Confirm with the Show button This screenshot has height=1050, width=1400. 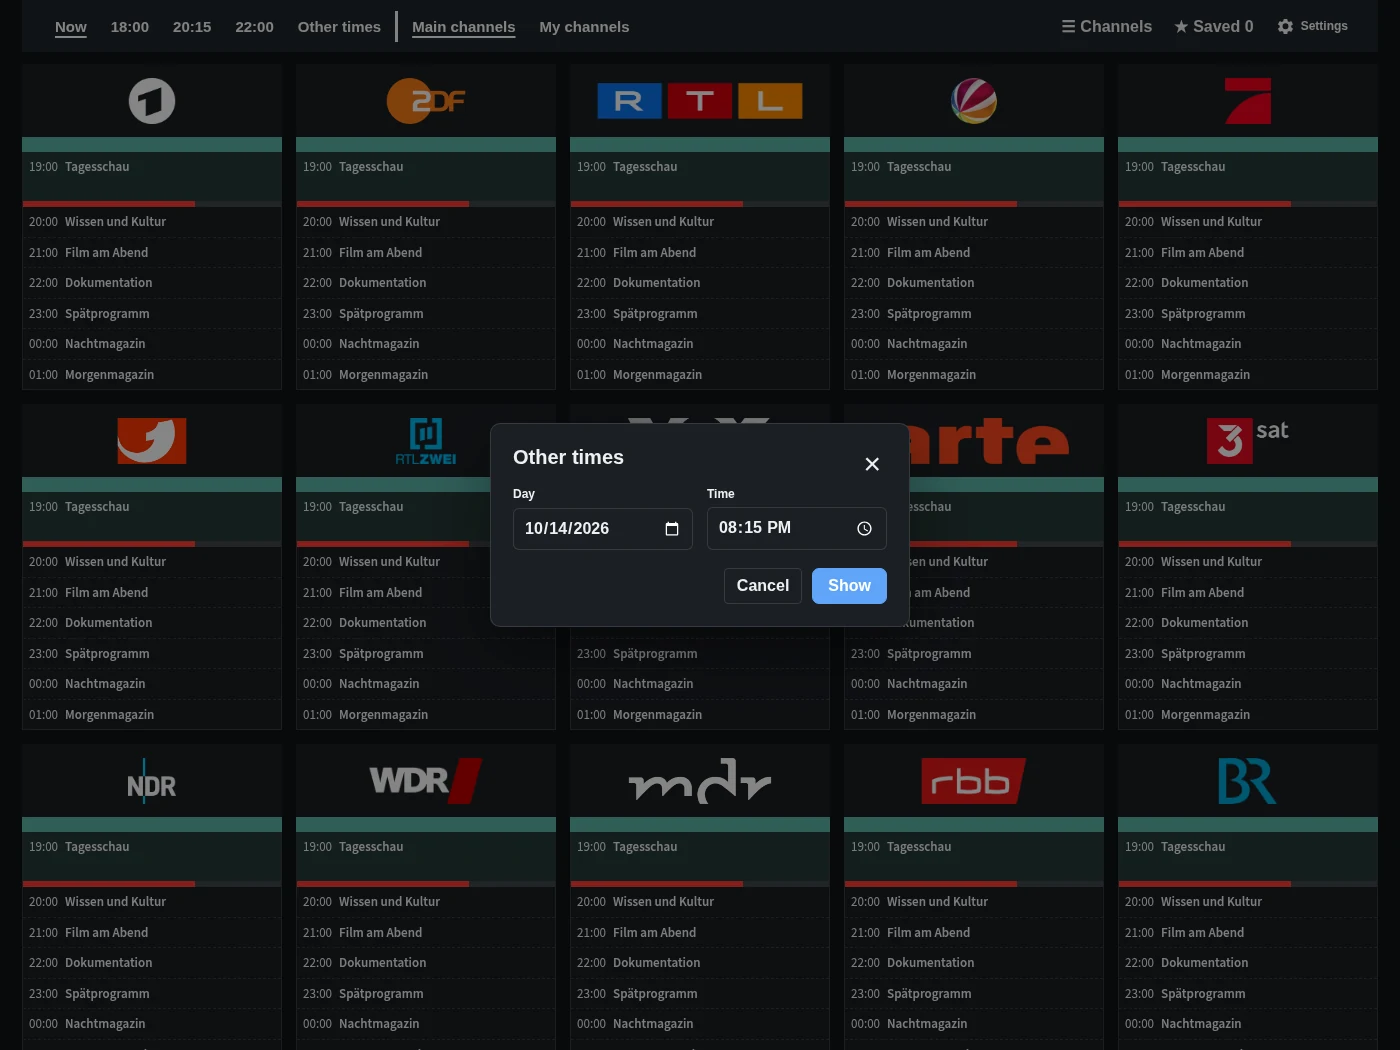click(x=849, y=586)
